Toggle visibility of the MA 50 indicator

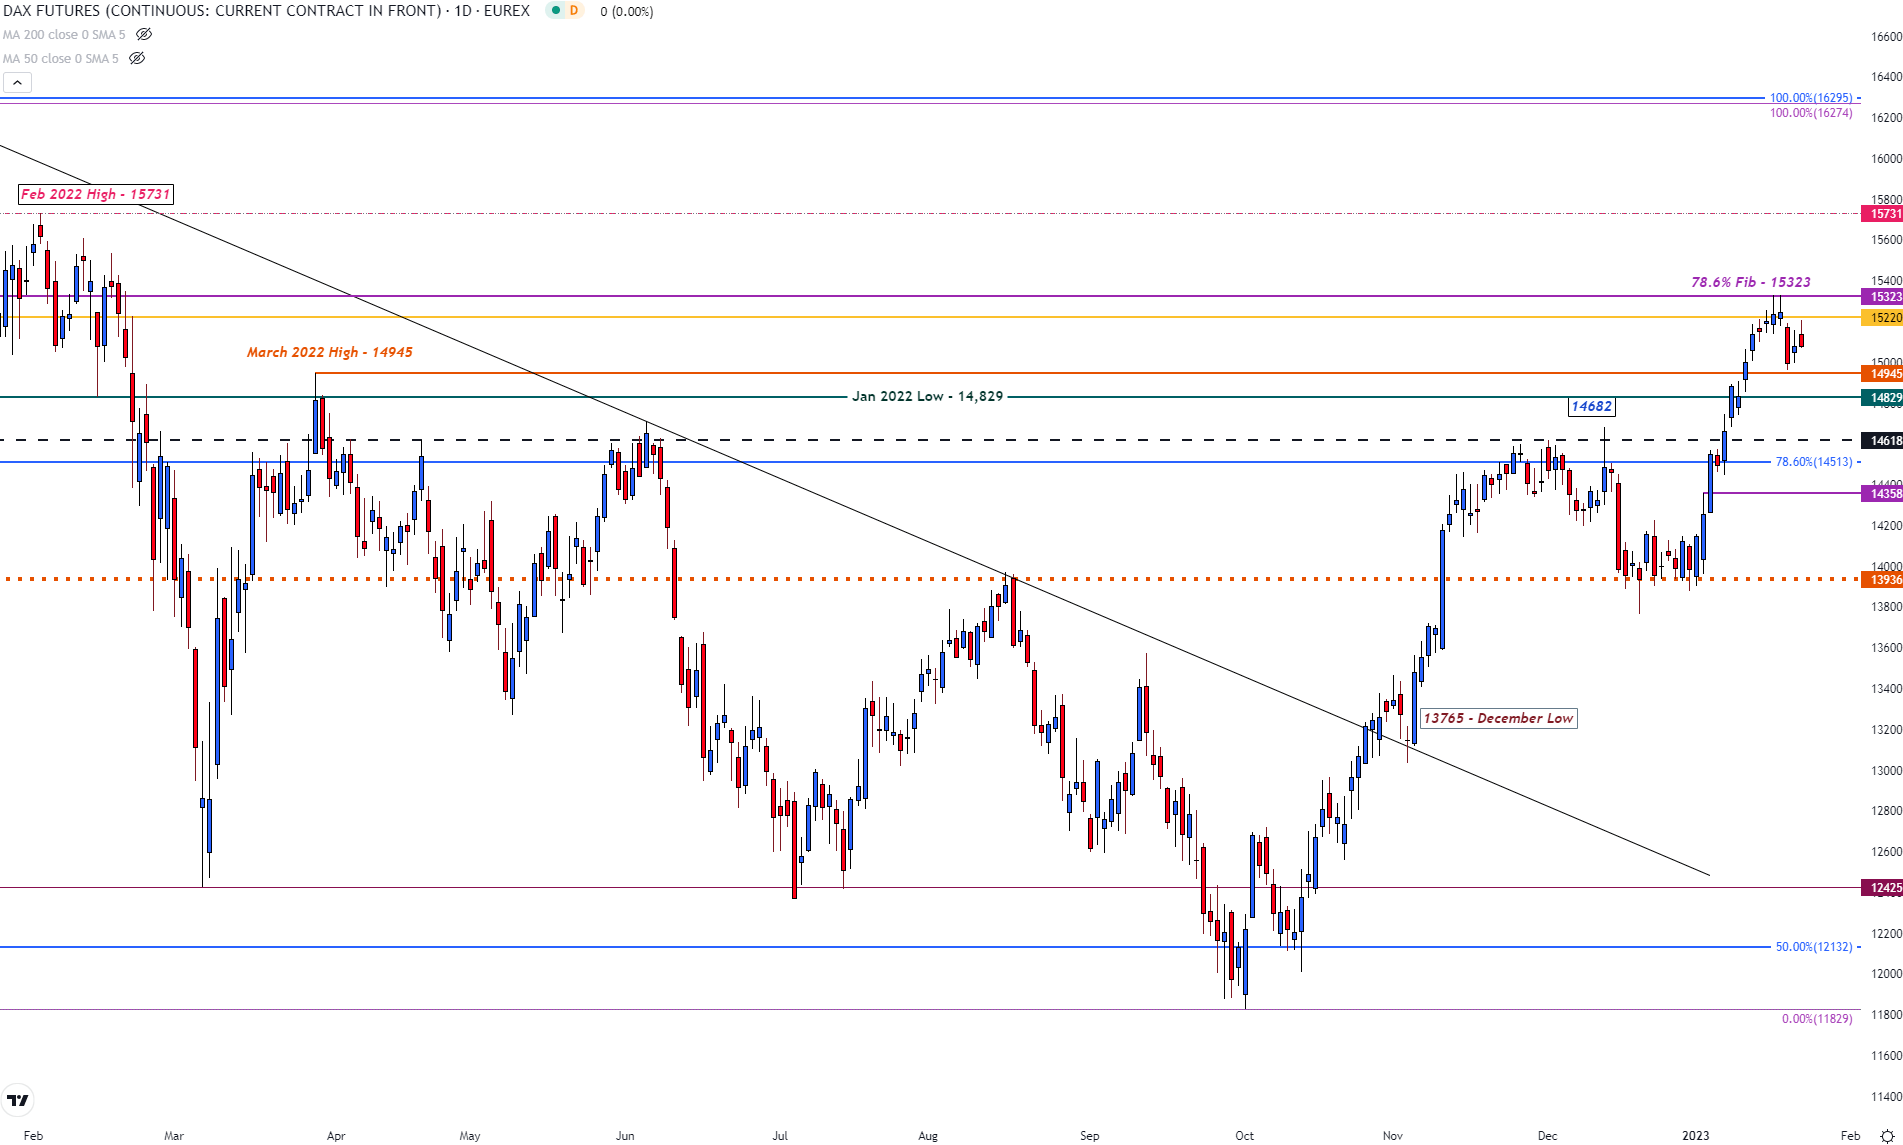137,58
